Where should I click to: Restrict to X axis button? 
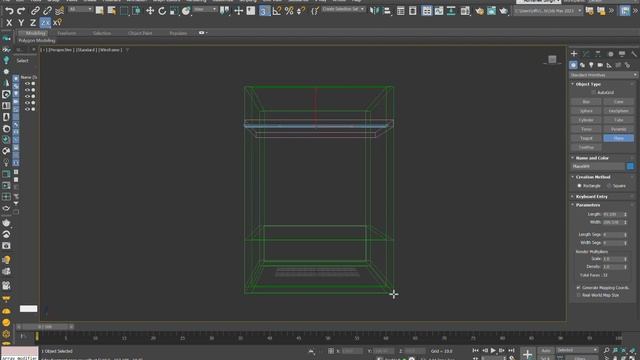(x=9, y=23)
